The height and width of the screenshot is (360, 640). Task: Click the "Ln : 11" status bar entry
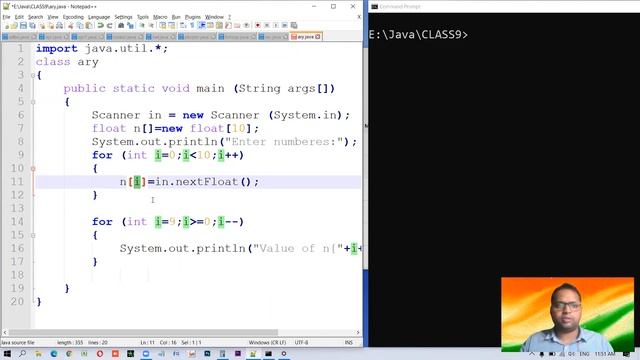tap(148, 342)
